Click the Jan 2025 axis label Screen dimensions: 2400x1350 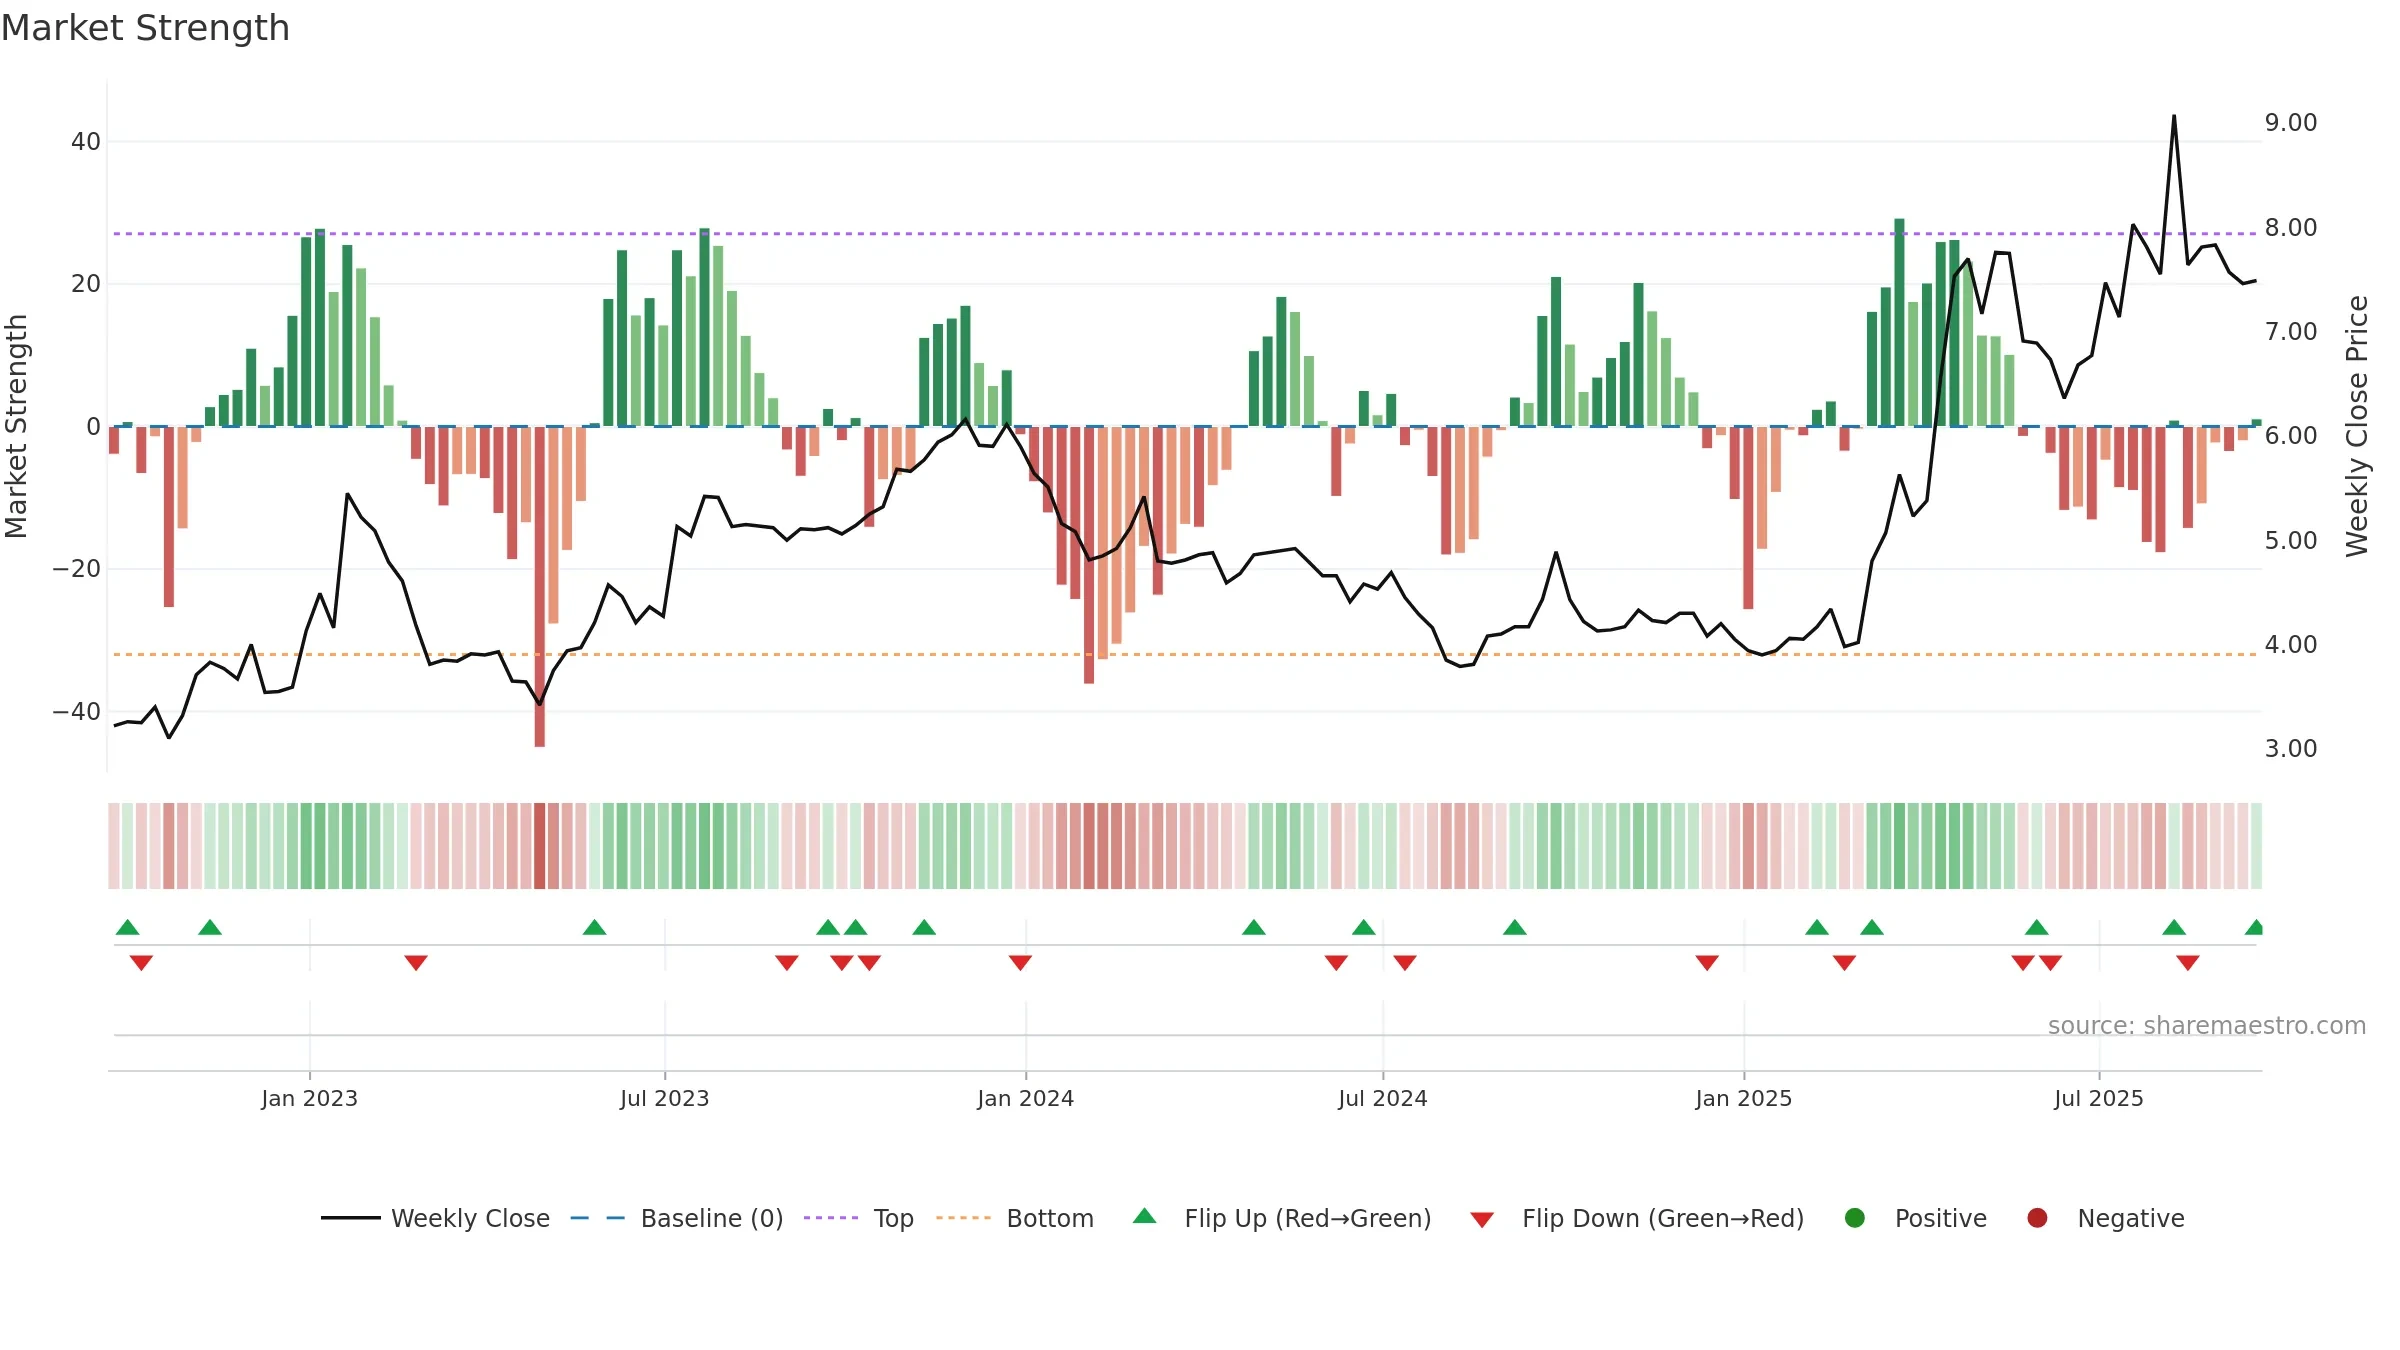click(x=1743, y=1098)
